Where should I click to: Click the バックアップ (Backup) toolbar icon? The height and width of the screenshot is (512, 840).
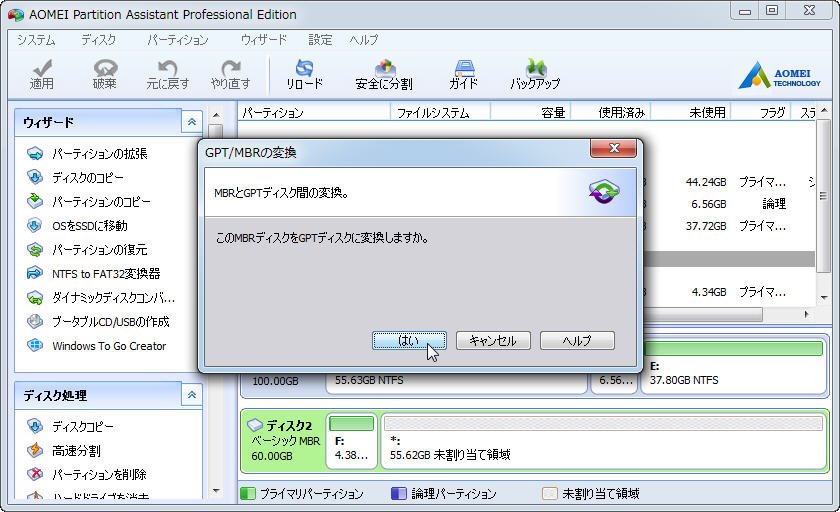click(535, 68)
